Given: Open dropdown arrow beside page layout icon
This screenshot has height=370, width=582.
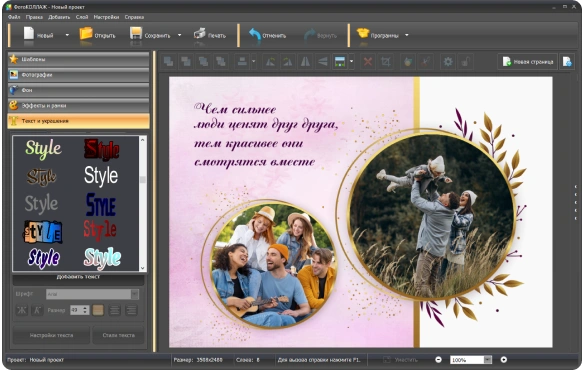Looking at the screenshot, I should pyautogui.click(x=352, y=61).
